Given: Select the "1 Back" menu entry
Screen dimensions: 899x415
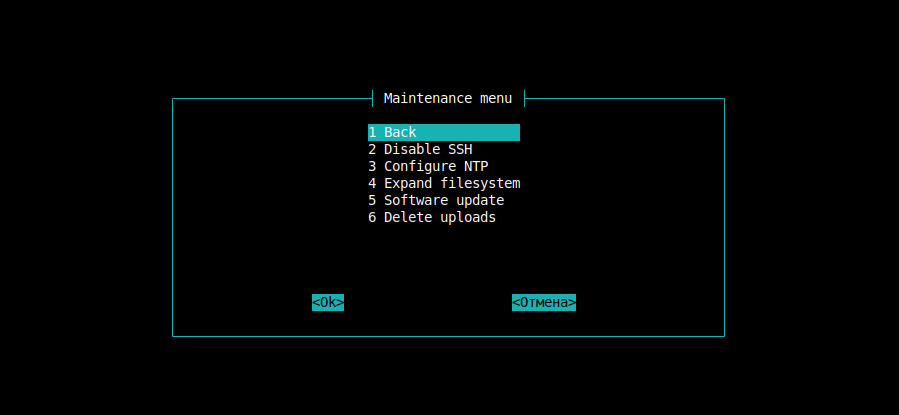Looking at the screenshot, I should (444, 132).
